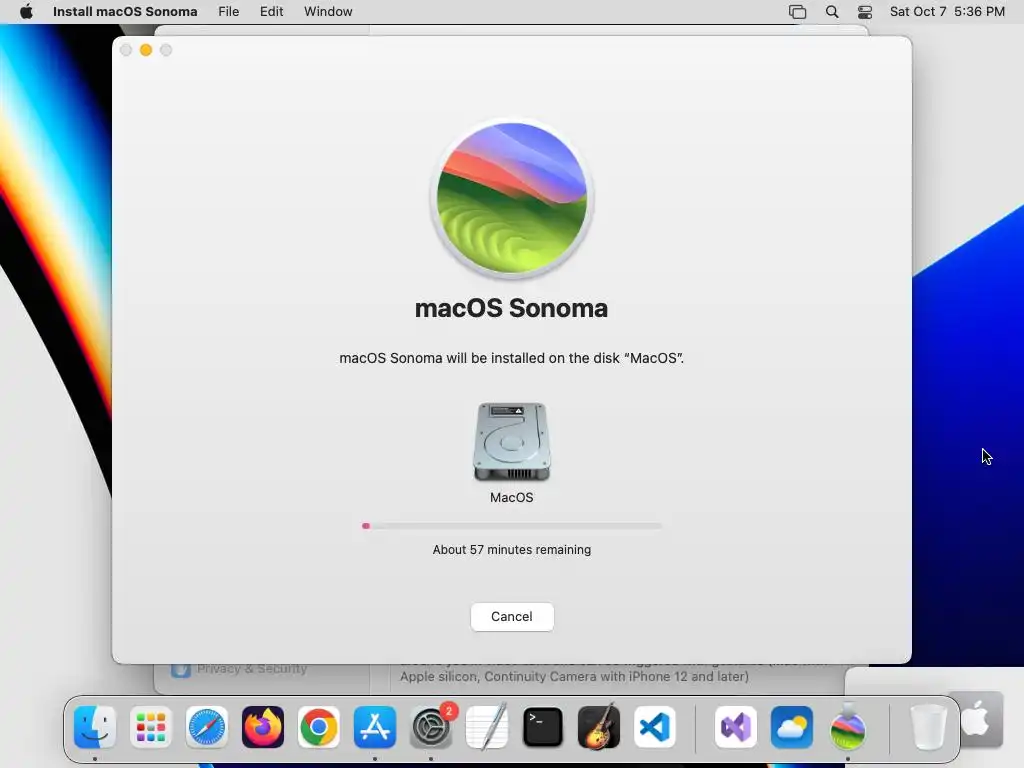The height and width of the screenshot is (768, 1024).
Task: Open the Trash from the Dock
Action: point(928,727)
